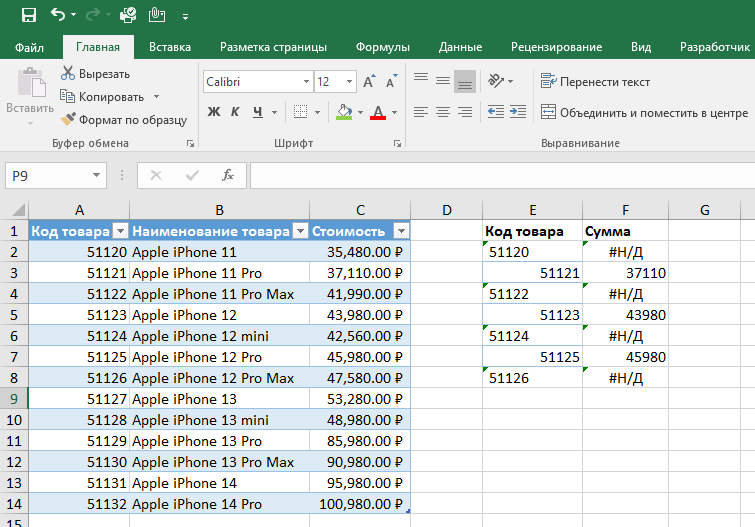Click middle vertical align icon
This screenshot has width=755, height=527.
(443, 81)
